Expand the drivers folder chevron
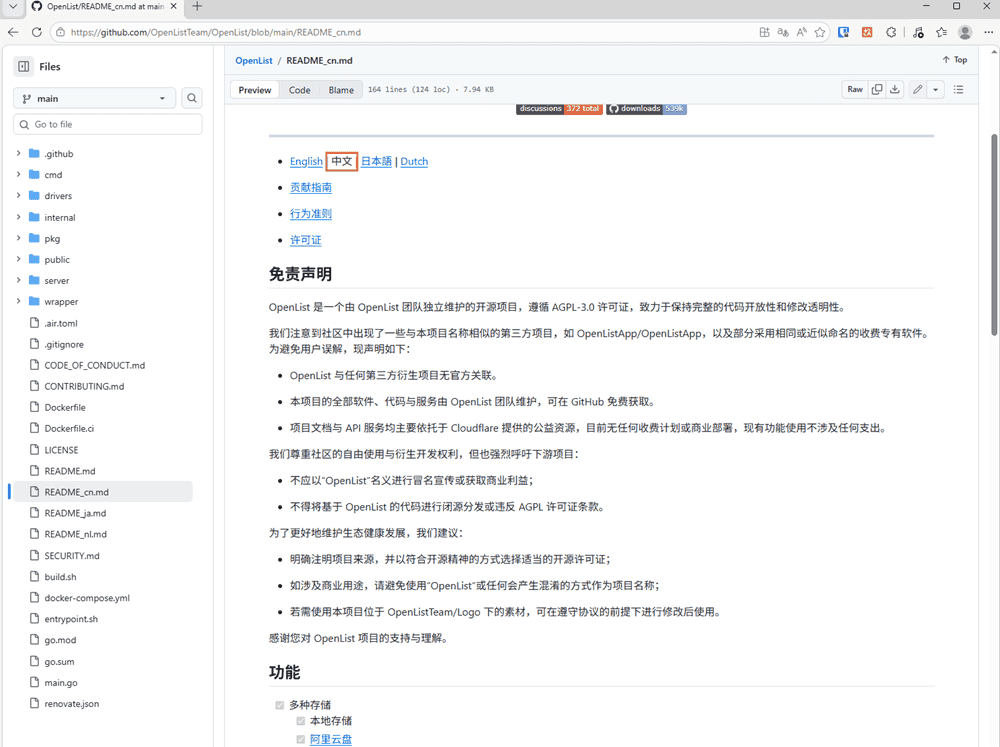The image size is (1000, 747). (x=18, y=196)
